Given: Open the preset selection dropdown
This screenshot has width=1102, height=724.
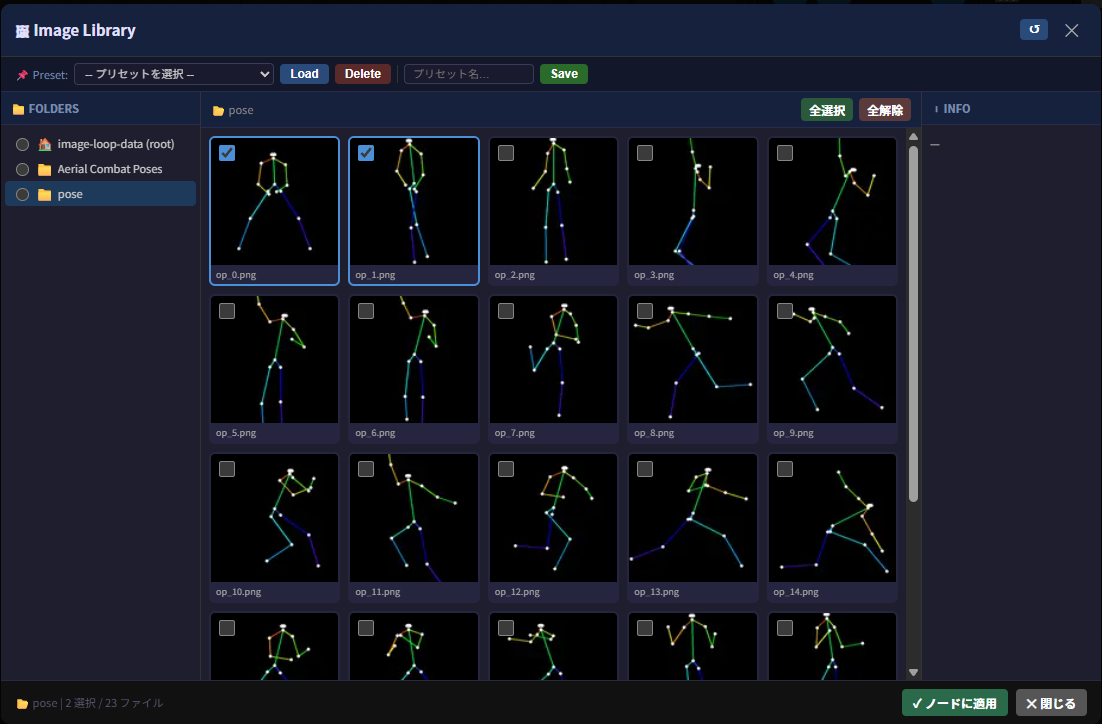Looking at the screenshot, I should coord(174,74).
